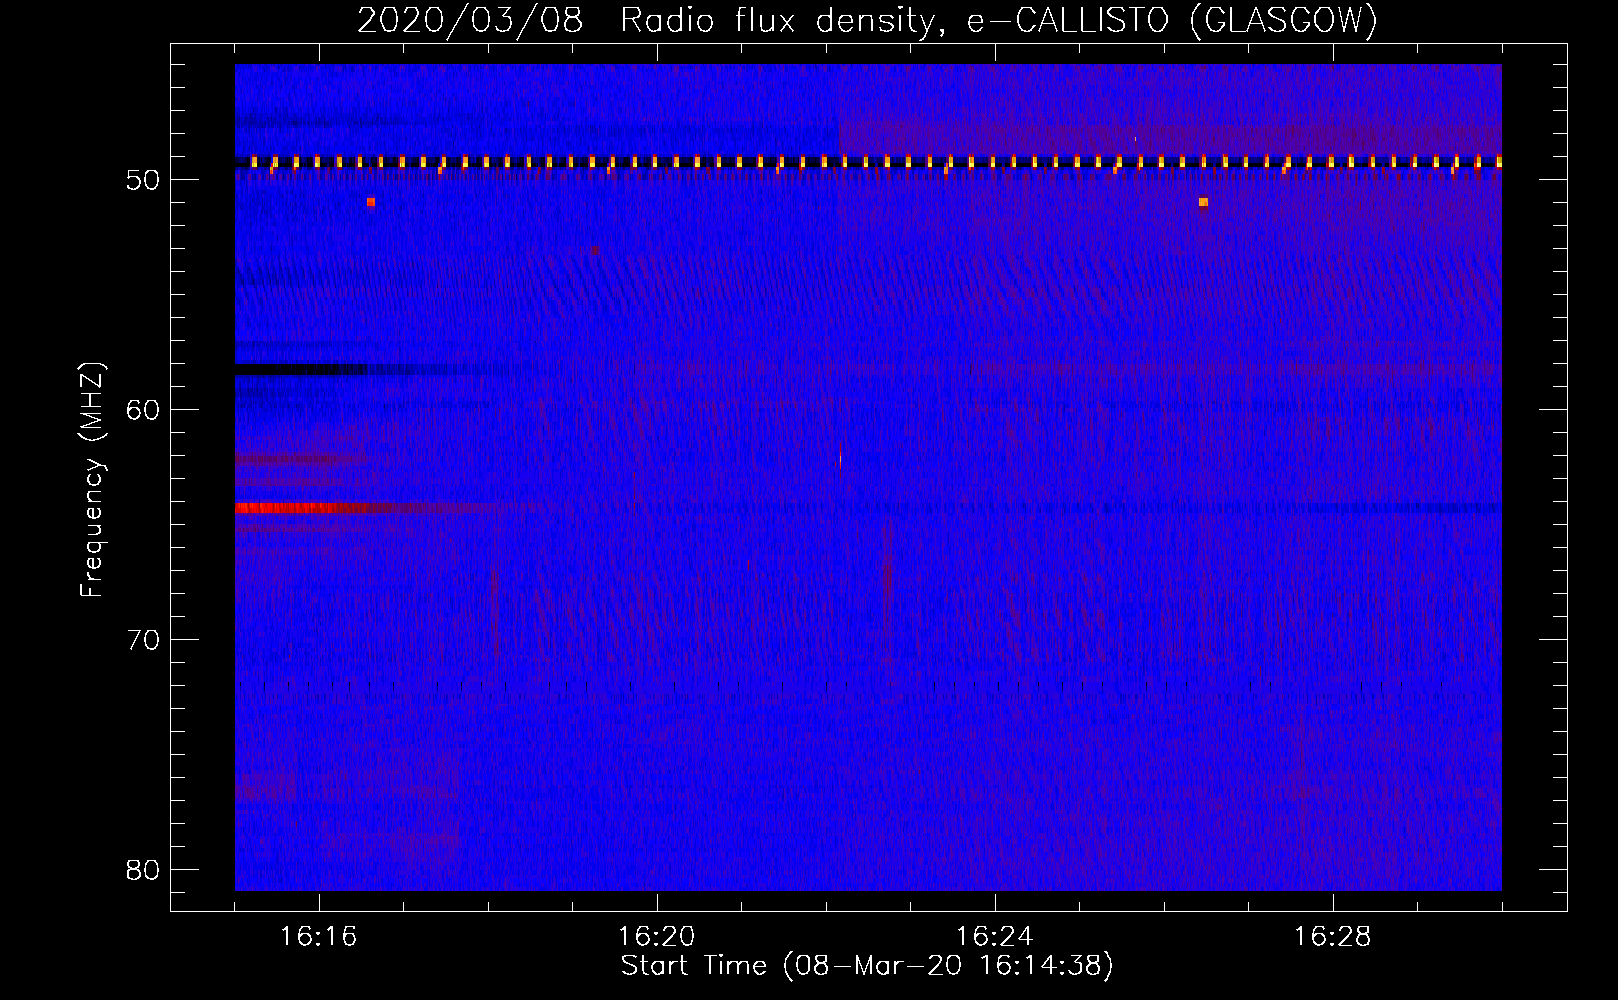Click the 16:20 time tick label

[656, 937]
